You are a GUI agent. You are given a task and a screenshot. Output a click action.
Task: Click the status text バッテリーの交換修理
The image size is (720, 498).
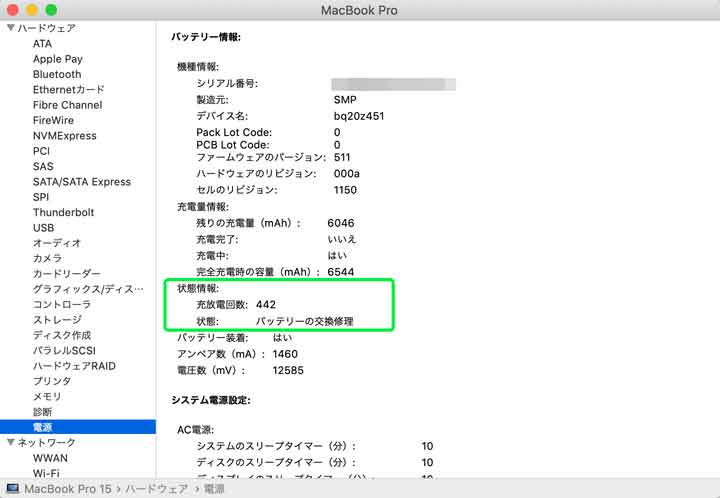[x=304, y=321]
